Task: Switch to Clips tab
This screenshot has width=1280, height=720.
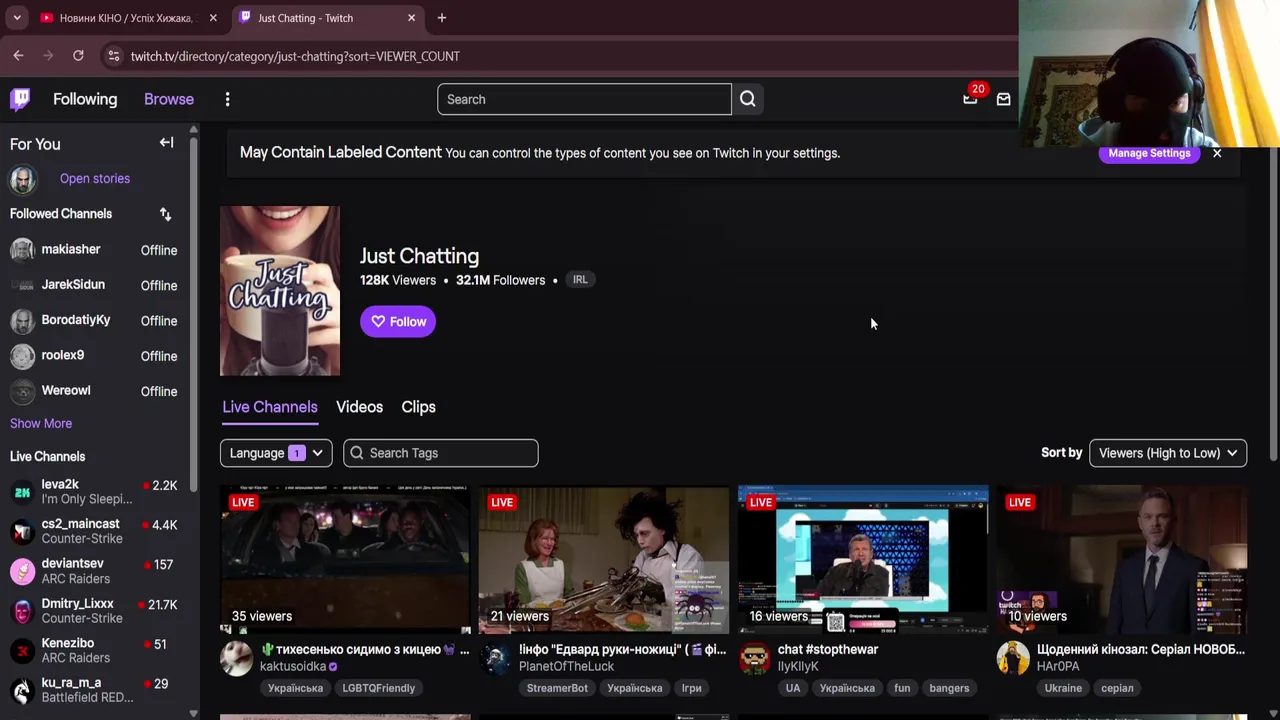Action: tap(418, 407)
